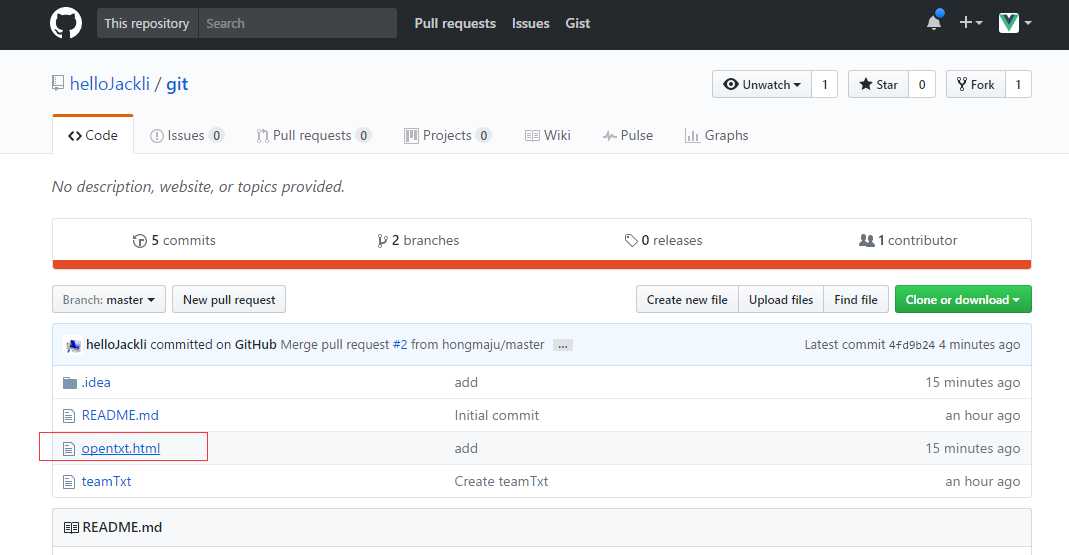This screenshot has height=555, width=1069.
Task: Click the teamTxt file icon
Action: coord(69,481)
